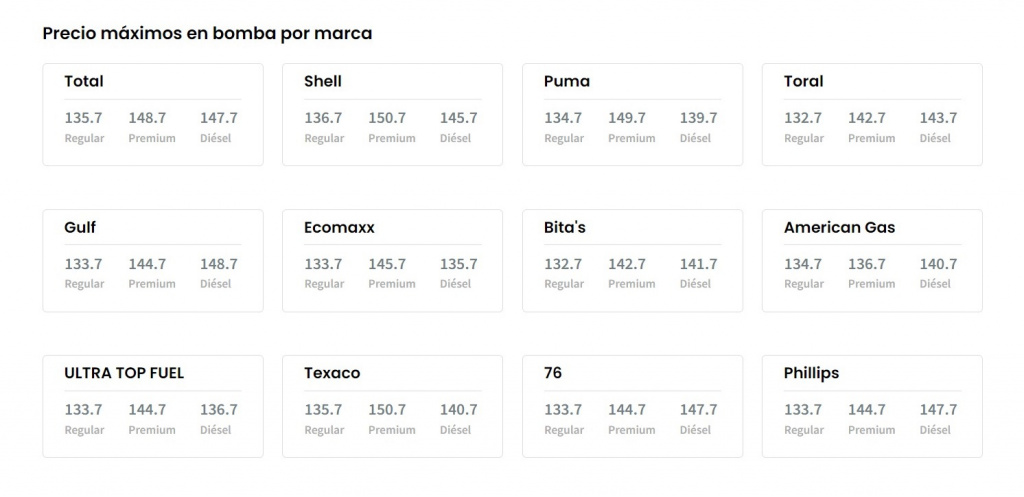
Task: Select the ULTRA TOP FUEL heading
Action: 124,373
